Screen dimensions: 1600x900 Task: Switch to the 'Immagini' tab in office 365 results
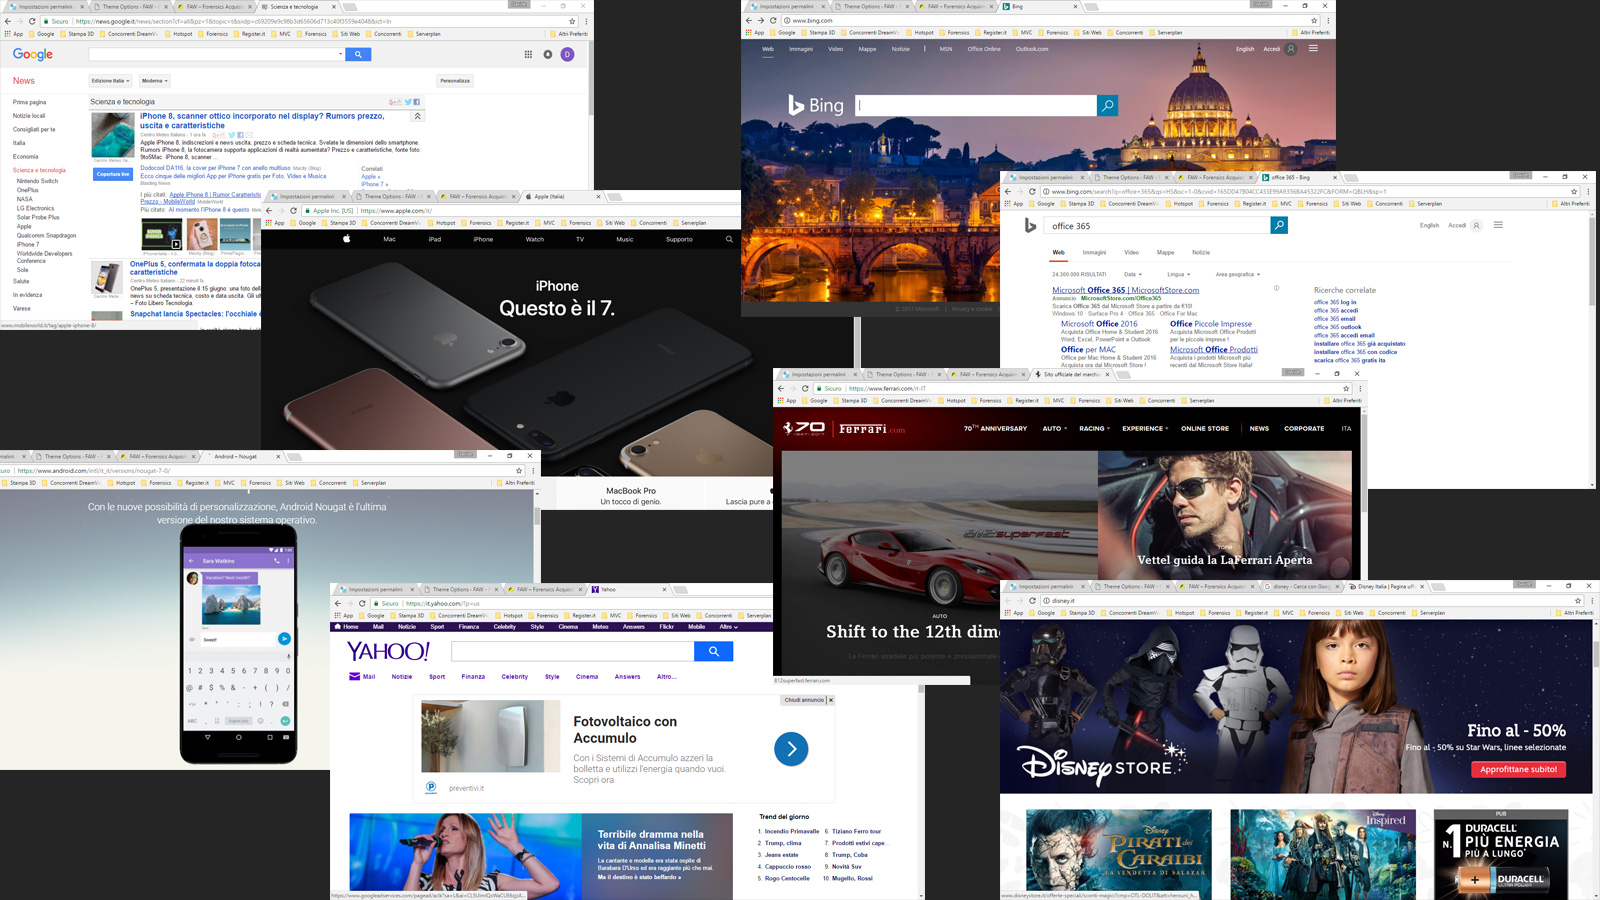[1094, 252]
